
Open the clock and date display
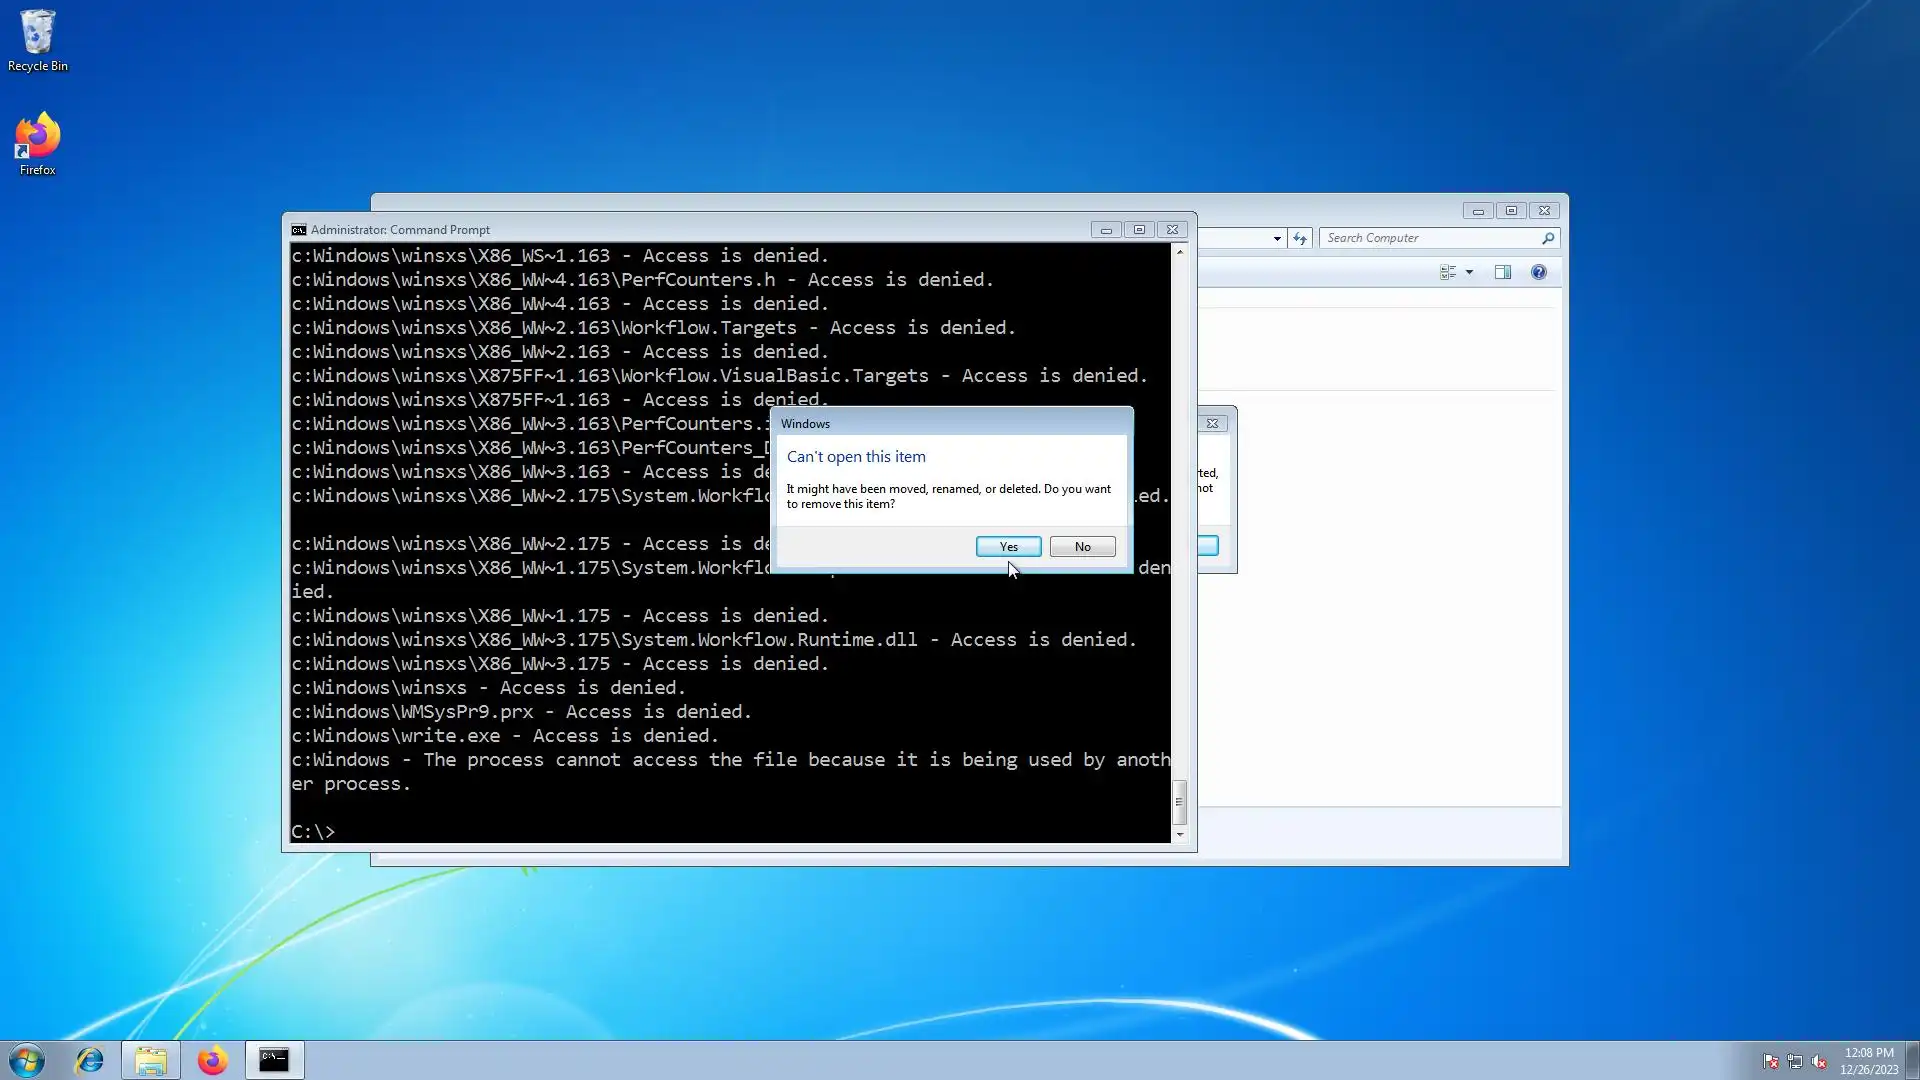coord(1868,1060)
